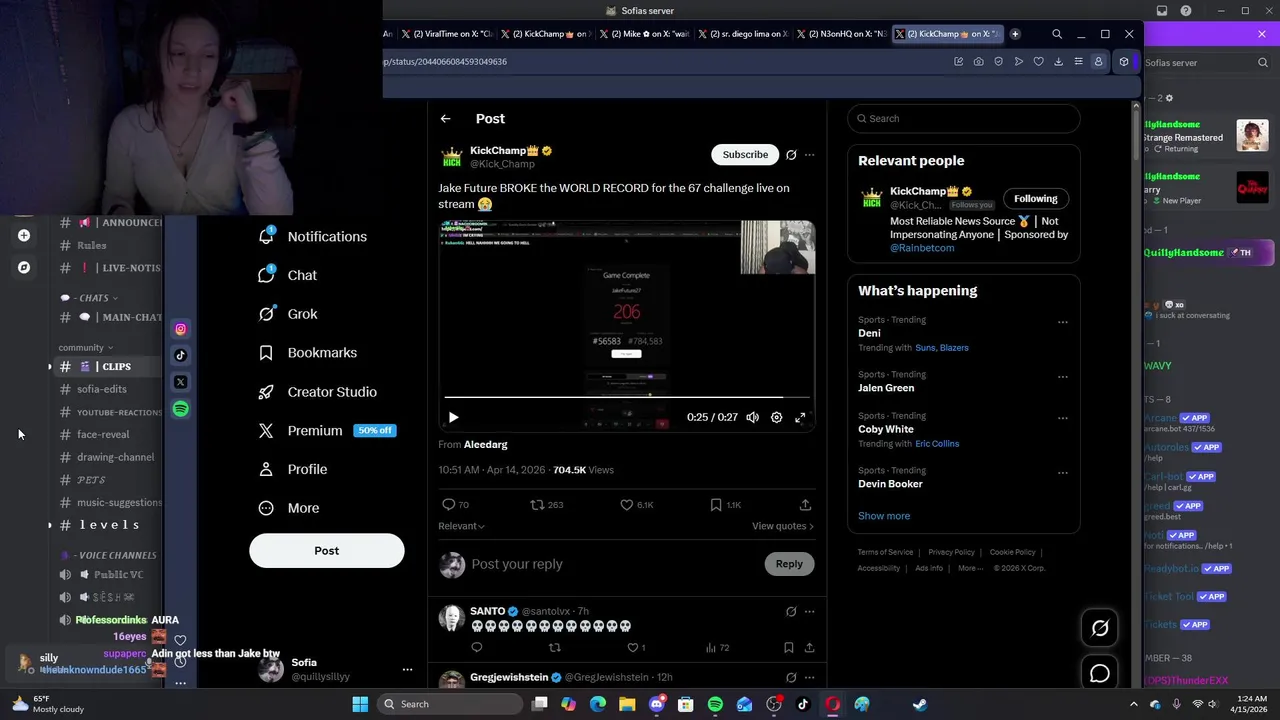Switch to N3onHQ on X tab
This screenshot has height=720, width=1280.
pyautogui.click(x=845, y=34)
